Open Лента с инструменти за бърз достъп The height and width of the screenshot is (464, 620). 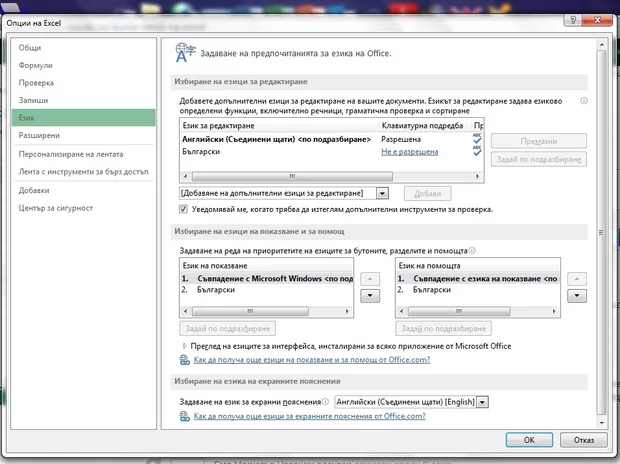pos(83,171)
